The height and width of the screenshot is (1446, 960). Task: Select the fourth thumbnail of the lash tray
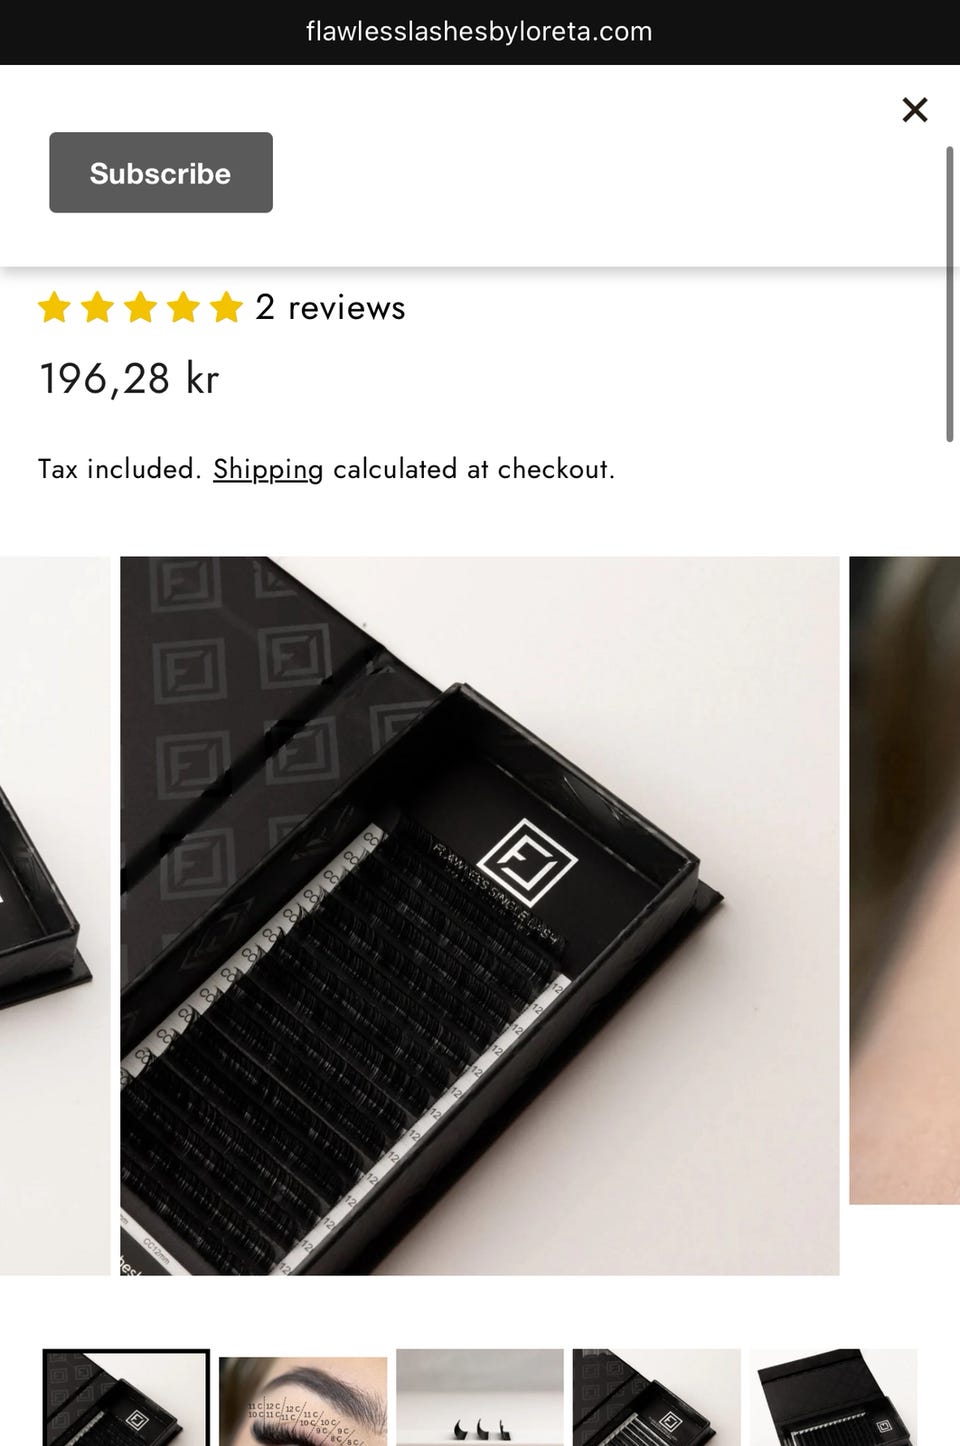pyautogui.click(x=657, y=1397)
